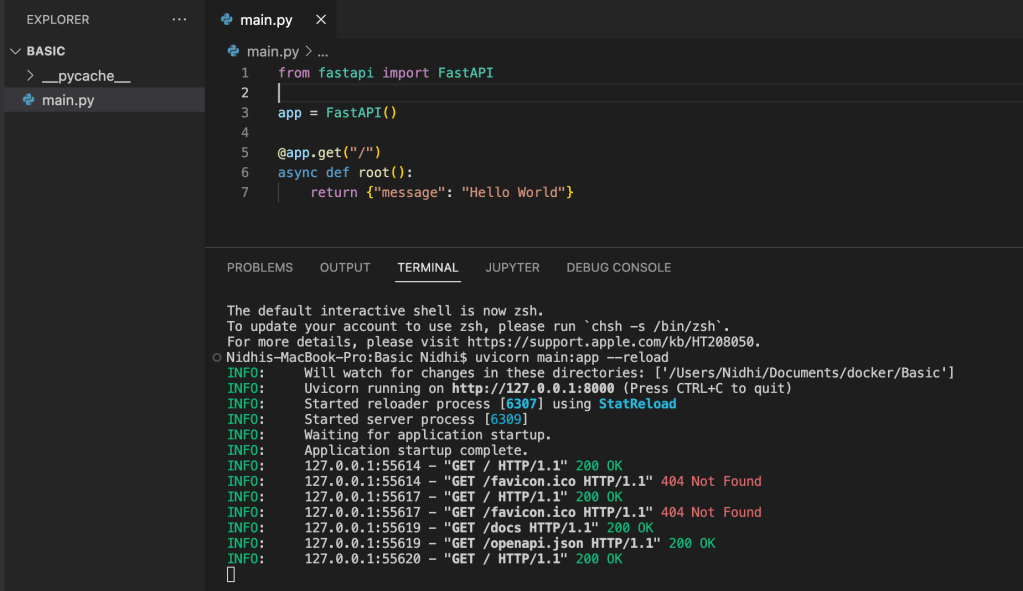Click the circle marker beside uvicorn command
Image resolution: width=1023 pixels, height=591 pixels.
217,358
